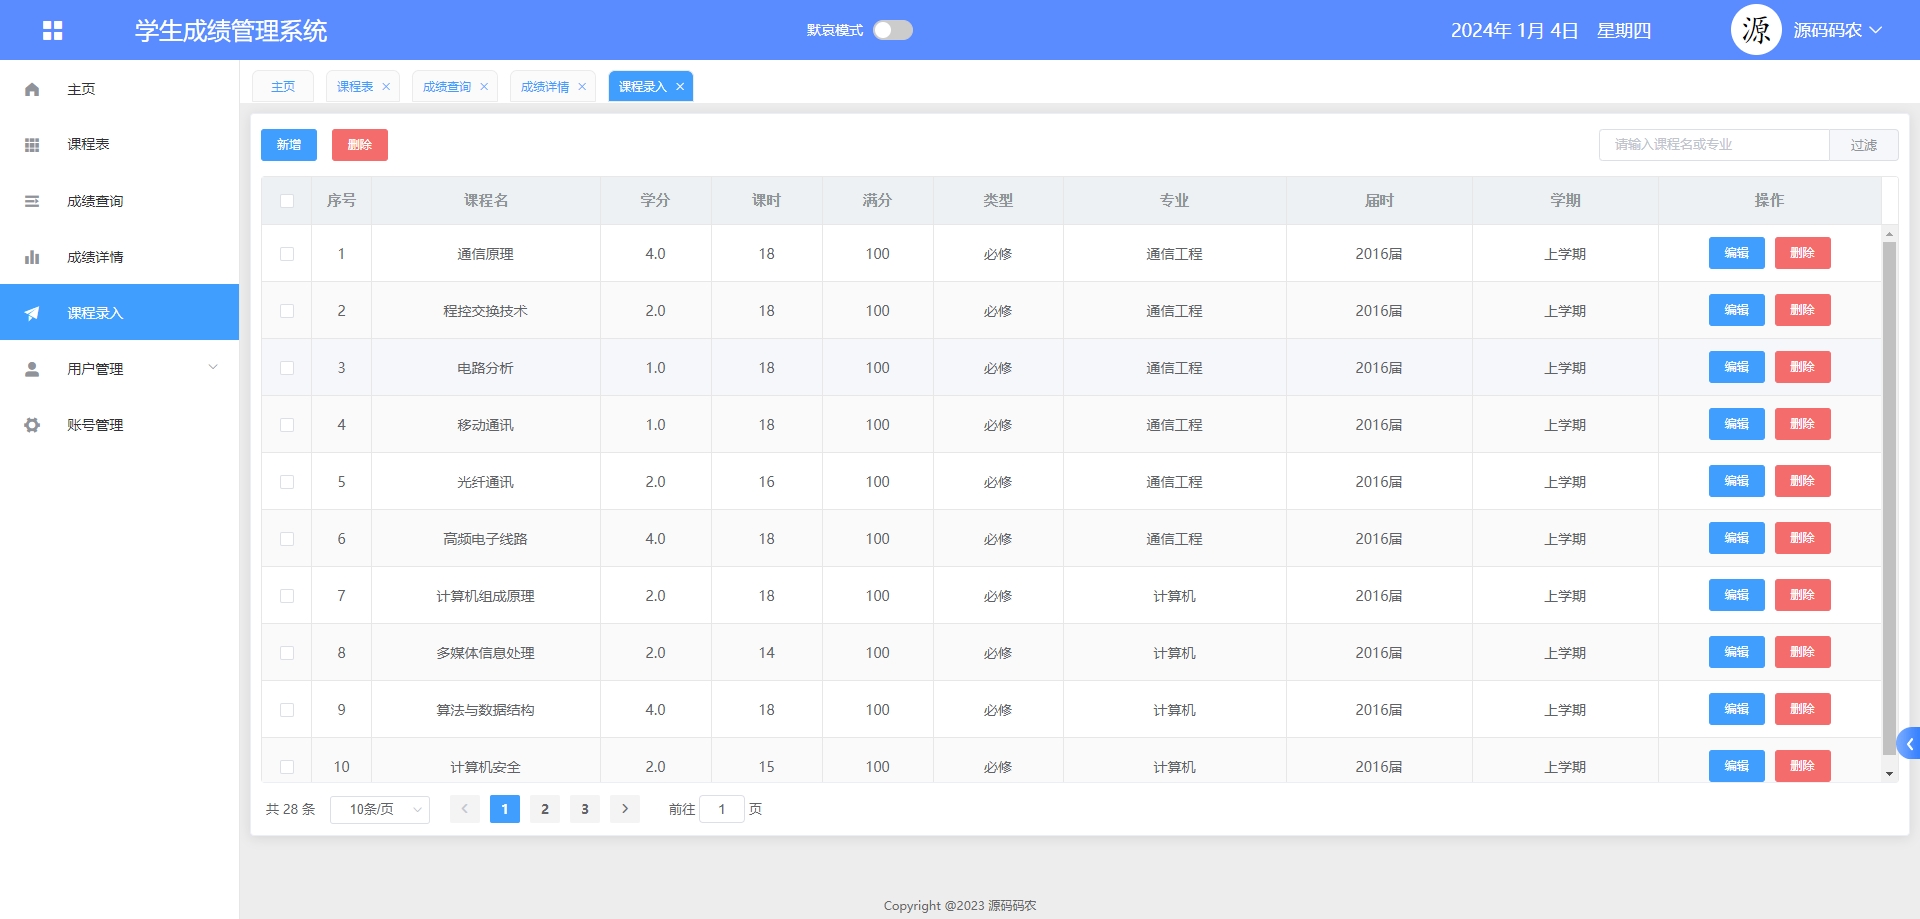The width and height of the screenshot is (1920, 919).
Task: Select checkbox for row 光纤通讯
Action: 287,482
